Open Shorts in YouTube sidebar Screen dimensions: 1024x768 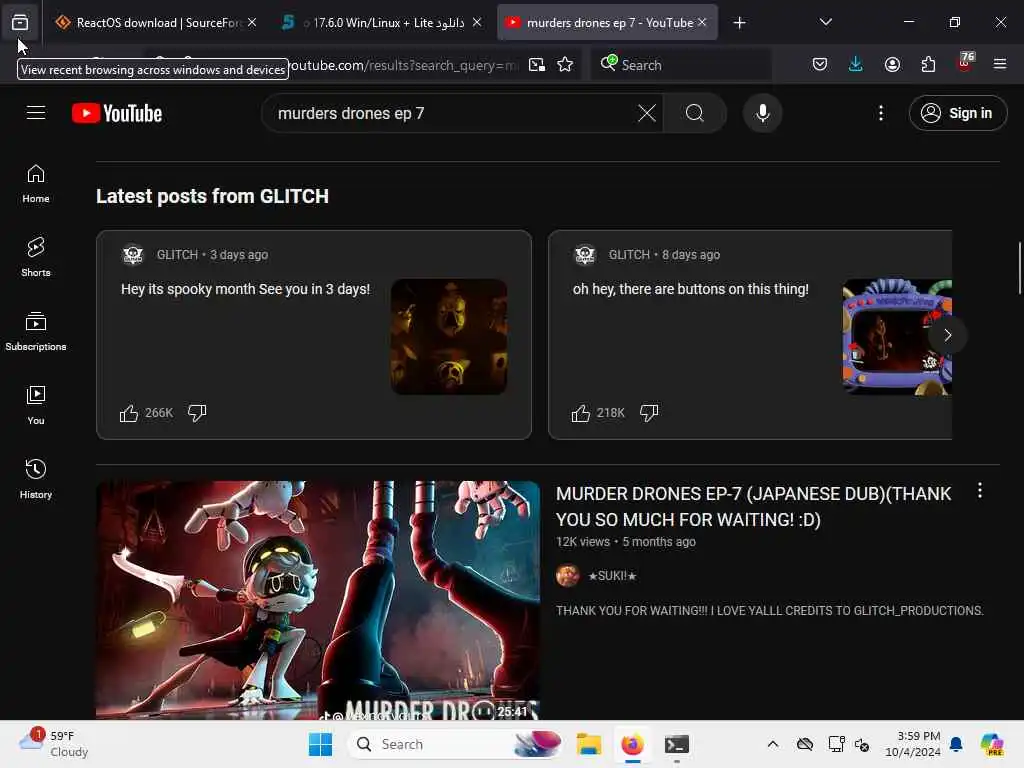pos(36,257)
